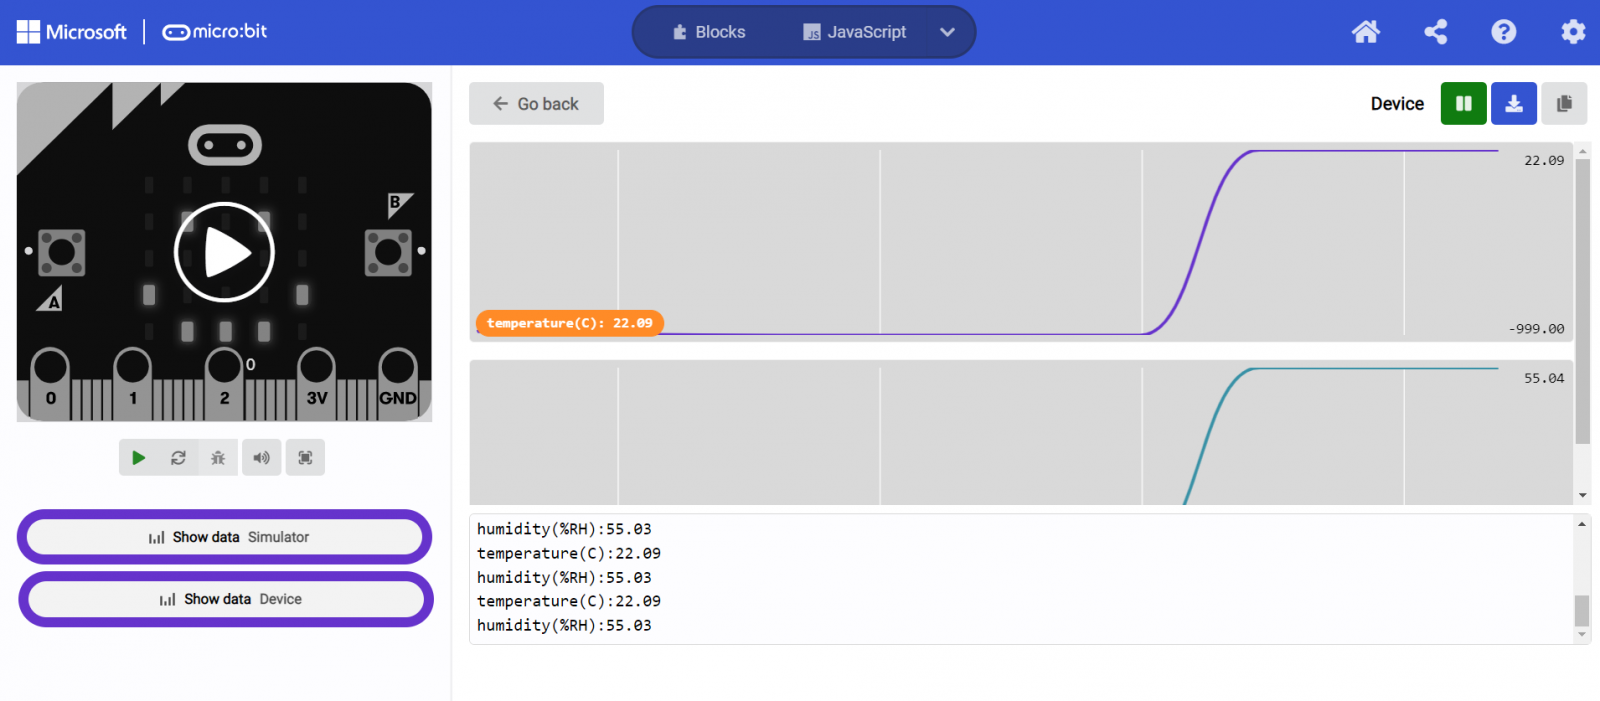1600x701 pixels.
Task: Click the humidity chart area
Action: pos(1020,433)
